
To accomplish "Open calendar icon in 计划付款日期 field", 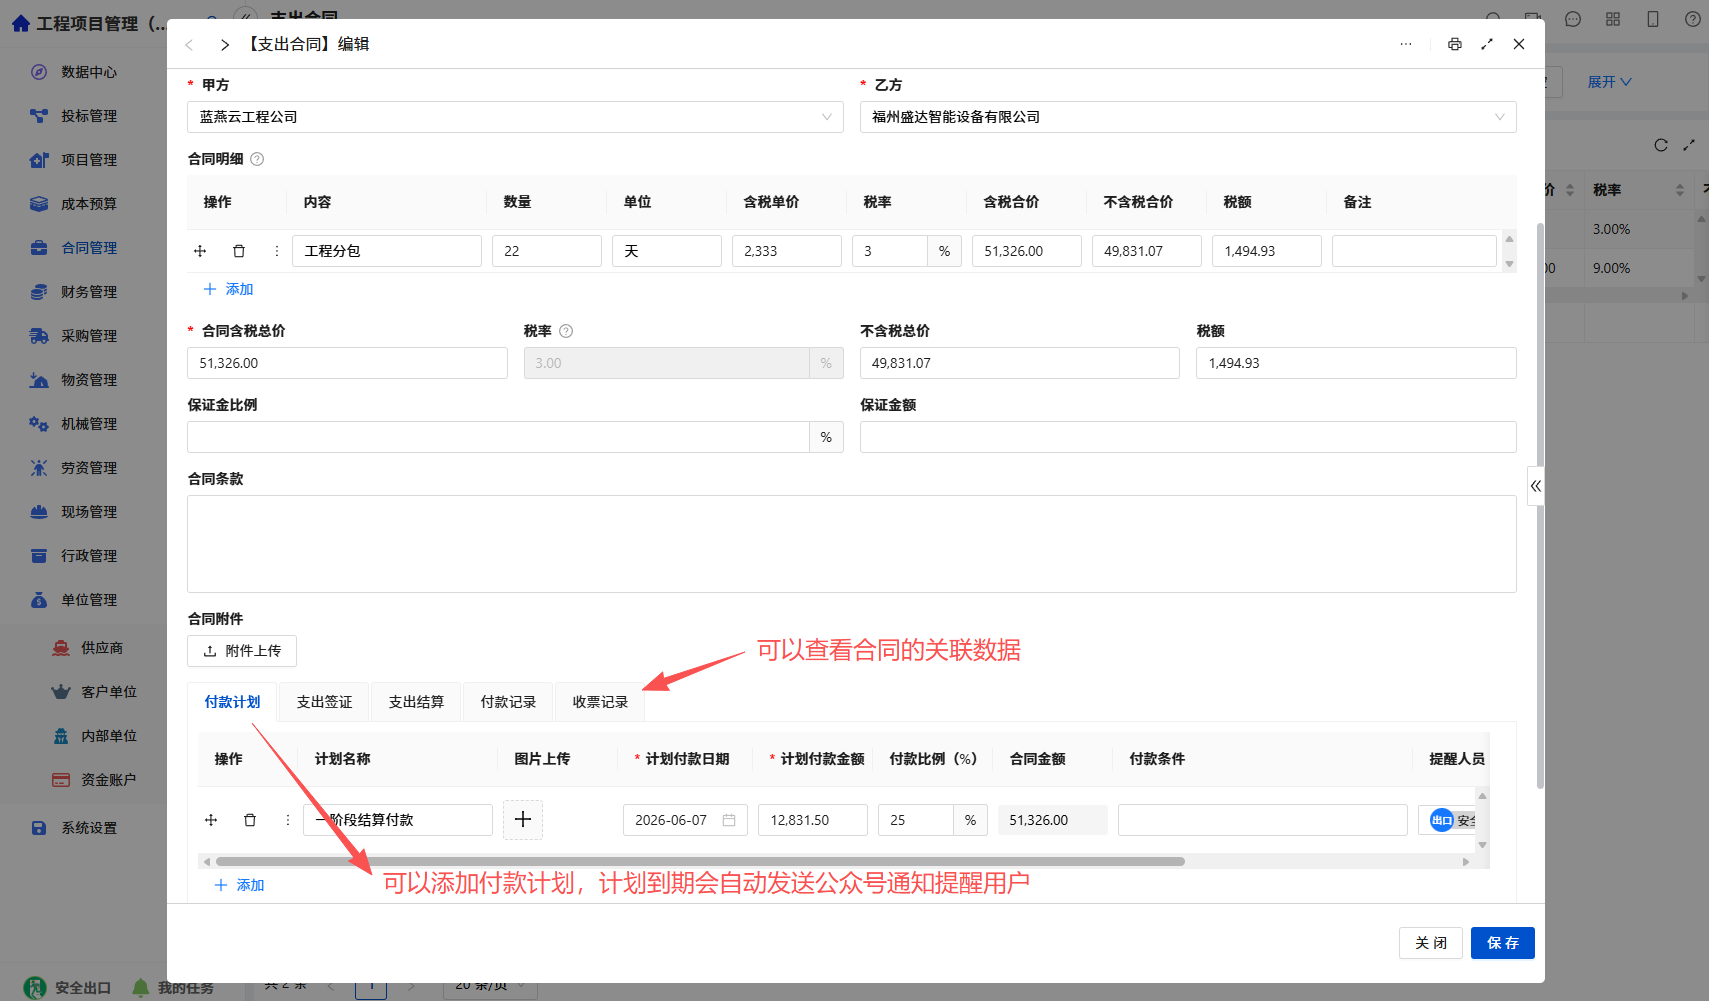I will (x=729, y=820).
